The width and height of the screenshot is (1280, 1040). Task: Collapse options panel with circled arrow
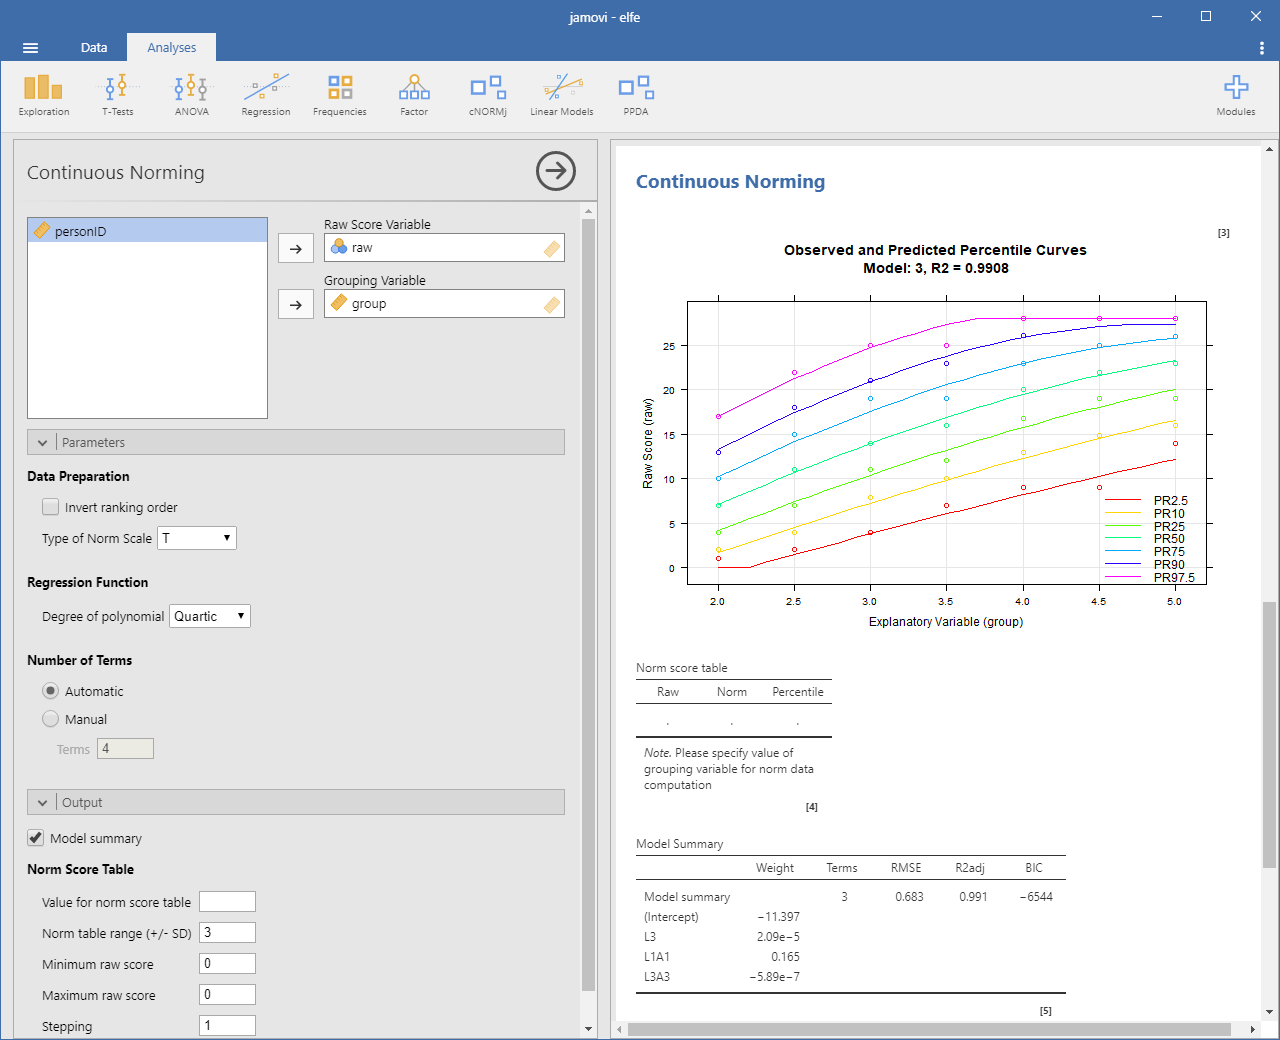(556, 171)
